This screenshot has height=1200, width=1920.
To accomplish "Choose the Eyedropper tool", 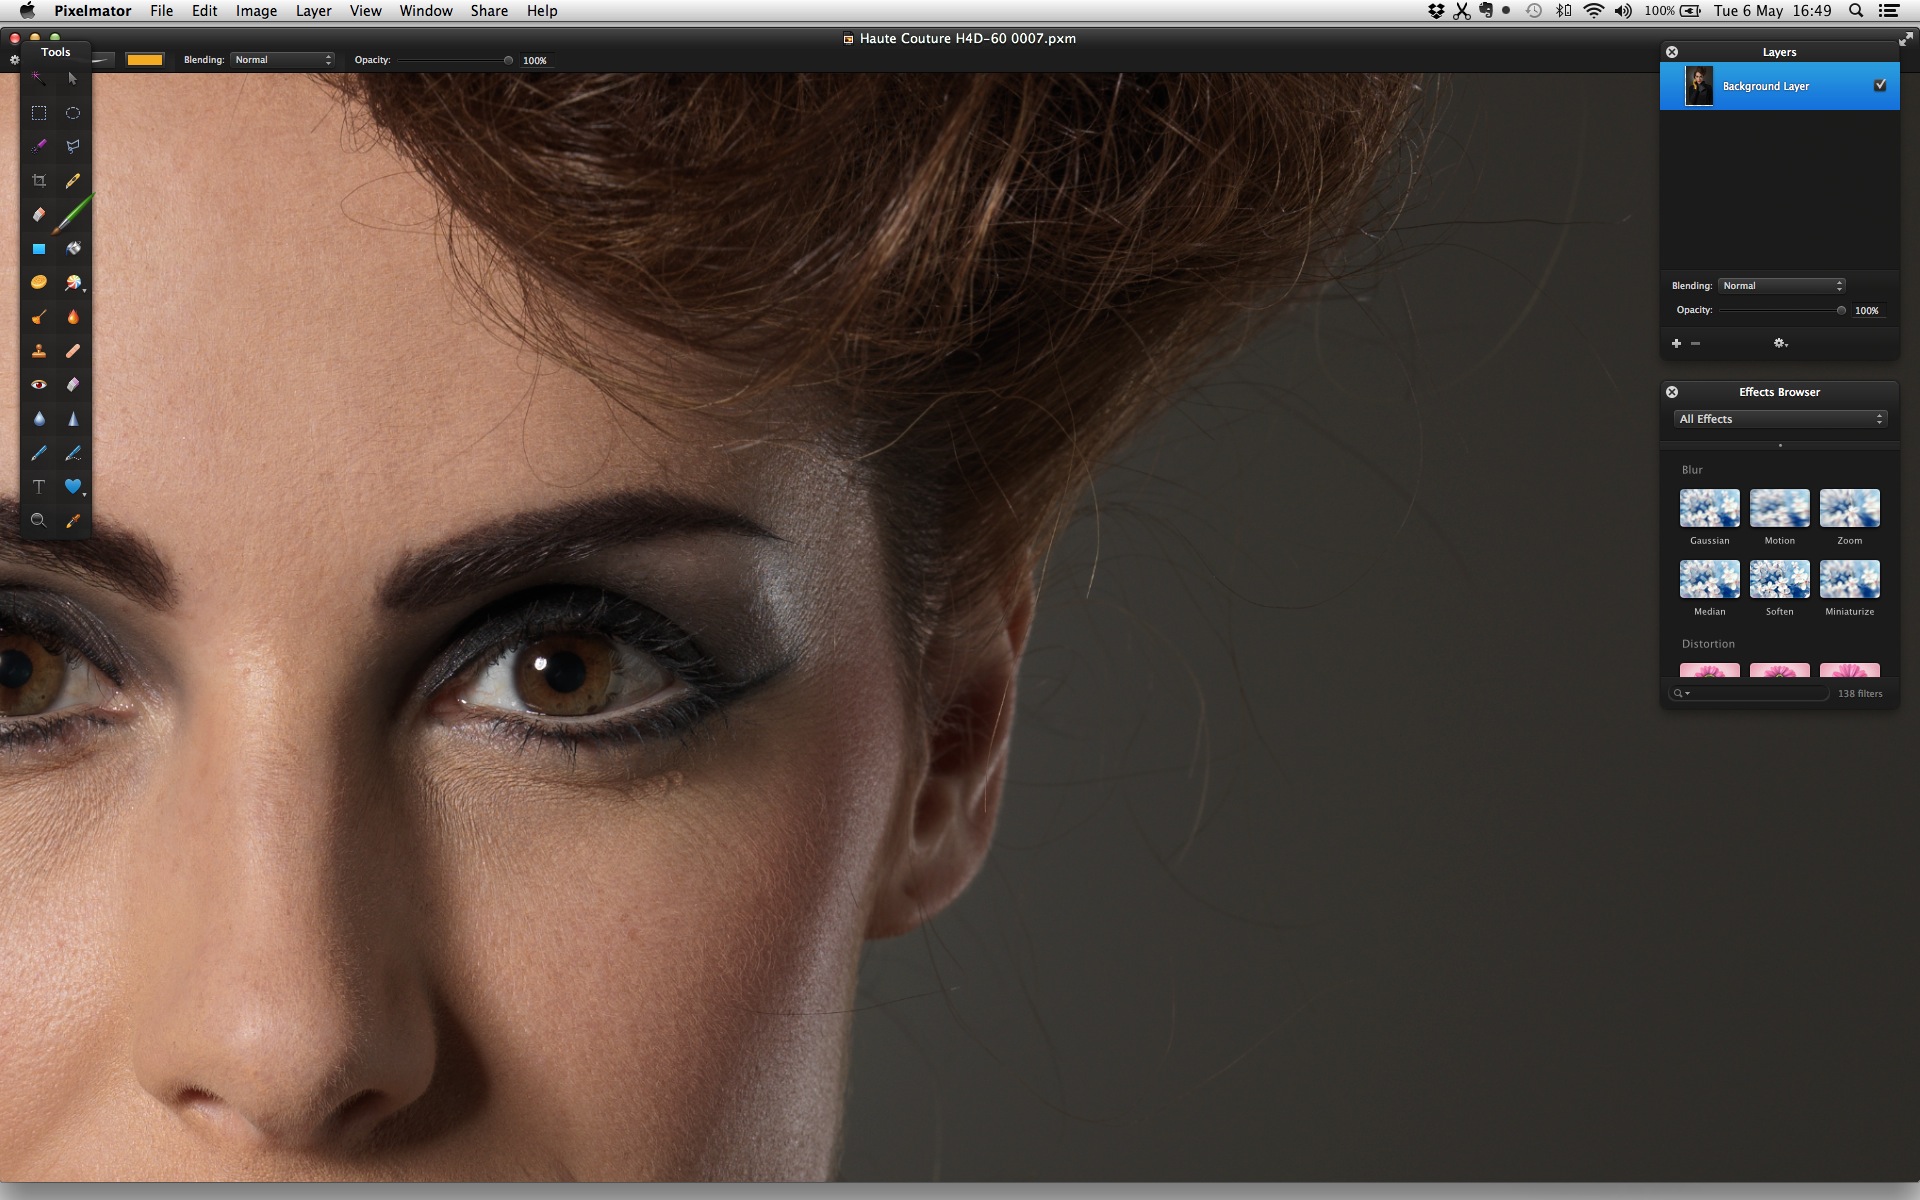I will pos(73,521).
